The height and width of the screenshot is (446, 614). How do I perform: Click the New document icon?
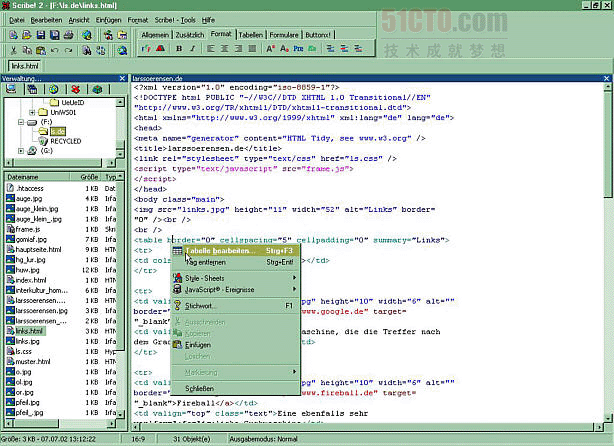(13, 35)
